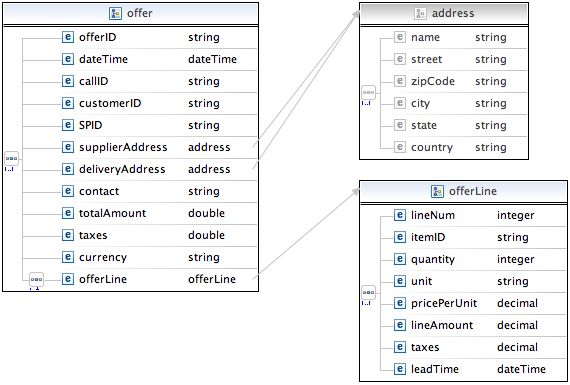Image resolution: width=570 pixels, height=385 pixels.
Task: Click the city element text in address
Action: tap(420, 104)
